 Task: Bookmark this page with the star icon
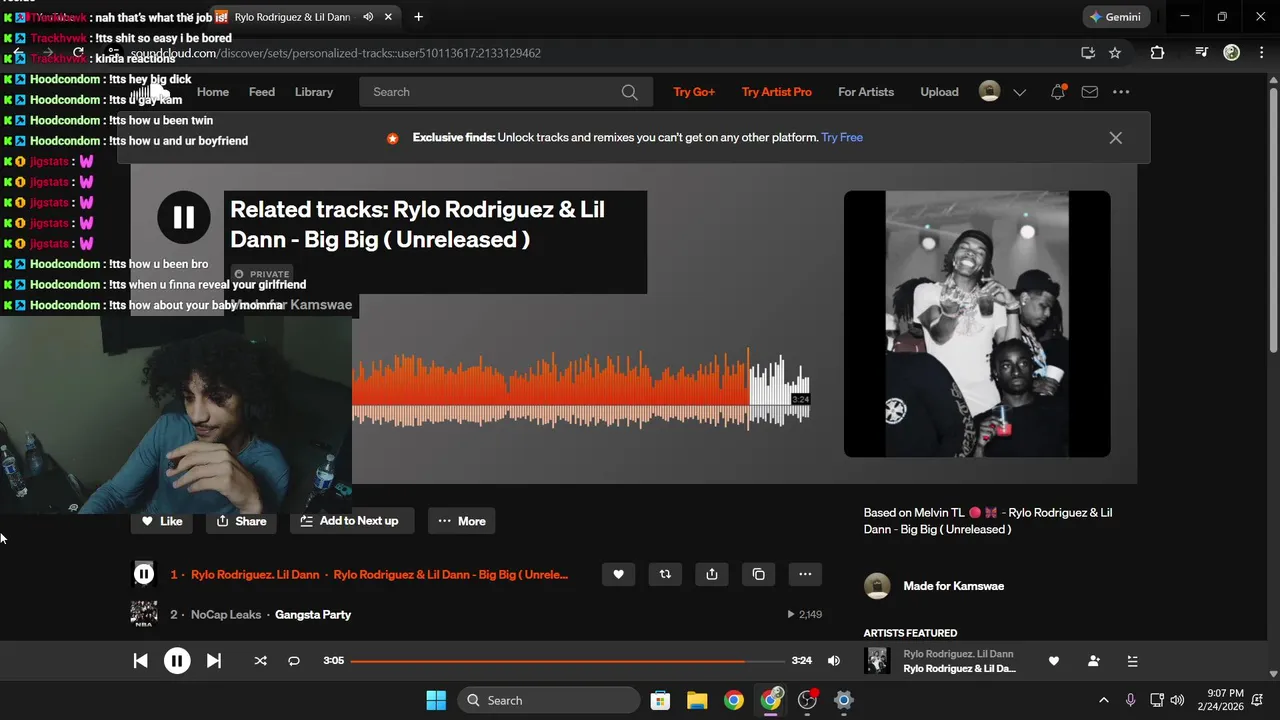pos(1115,53)
